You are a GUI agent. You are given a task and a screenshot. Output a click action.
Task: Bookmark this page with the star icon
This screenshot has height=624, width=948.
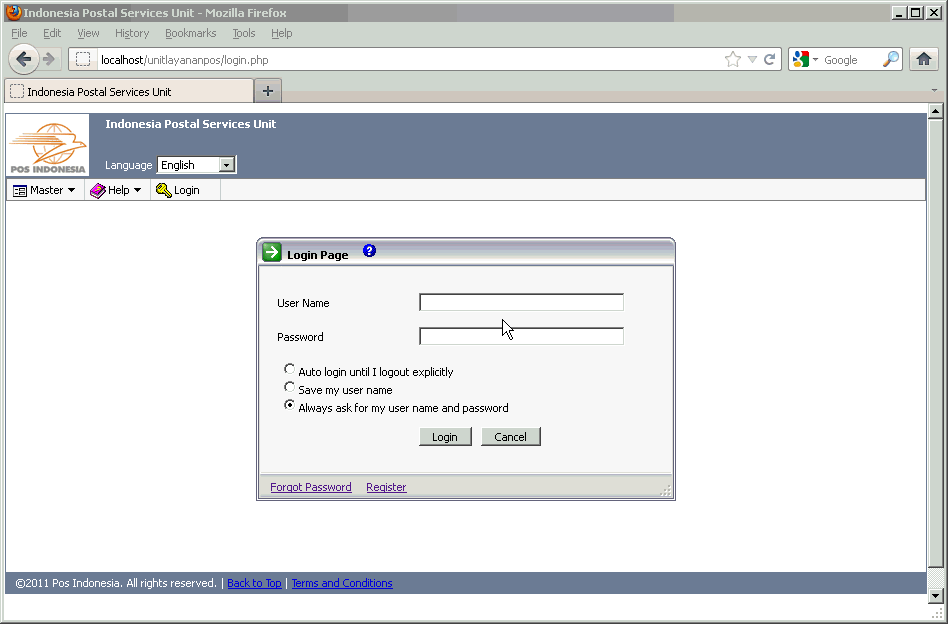point(733,60)
